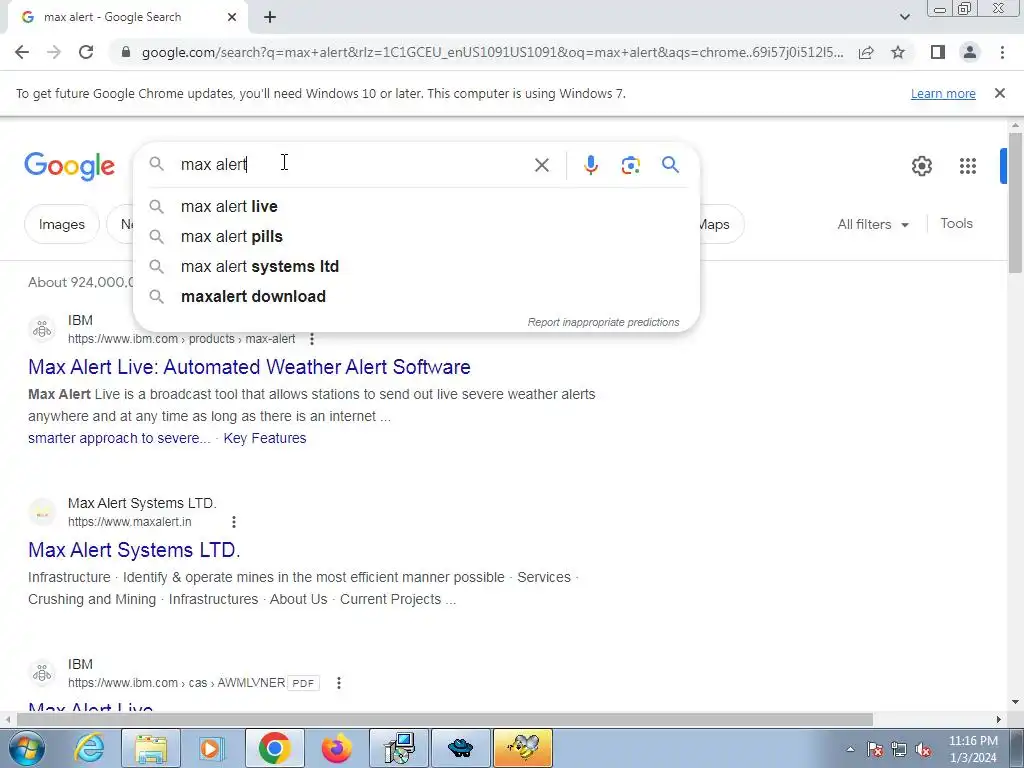Switch to Chrome in the taskbar

click(274, 748)
